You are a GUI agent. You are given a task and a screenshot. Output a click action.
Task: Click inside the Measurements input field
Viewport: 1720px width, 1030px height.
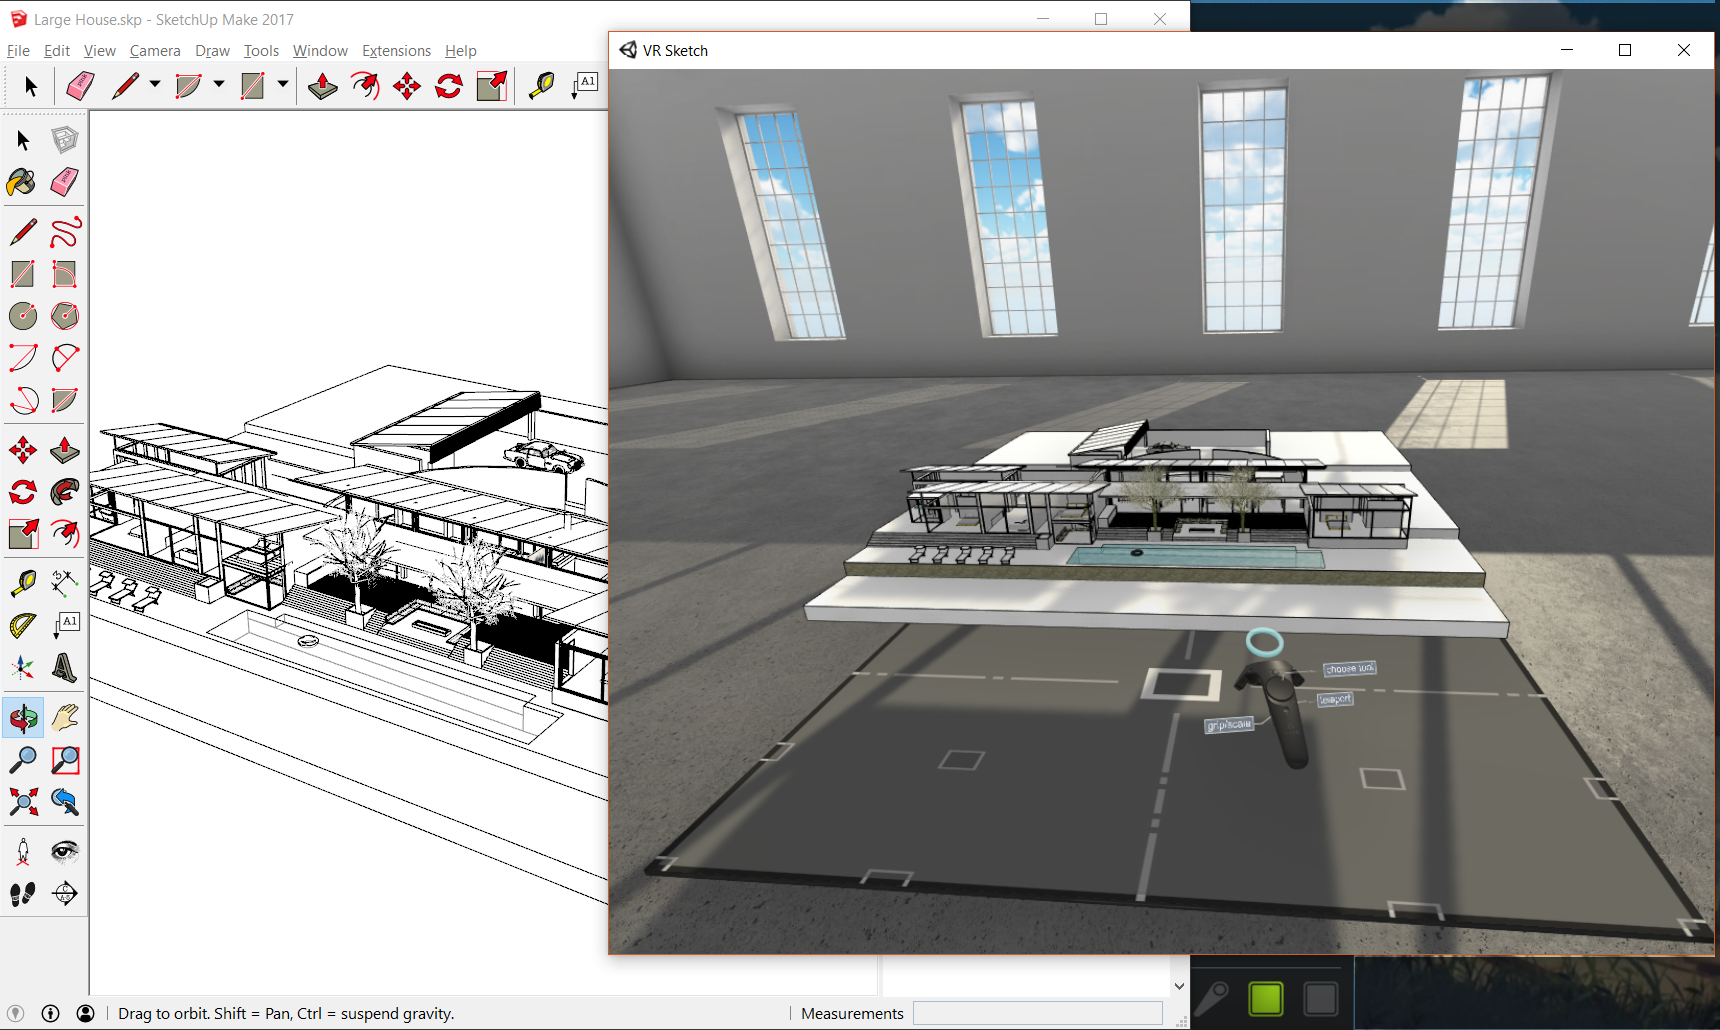1038,1013
